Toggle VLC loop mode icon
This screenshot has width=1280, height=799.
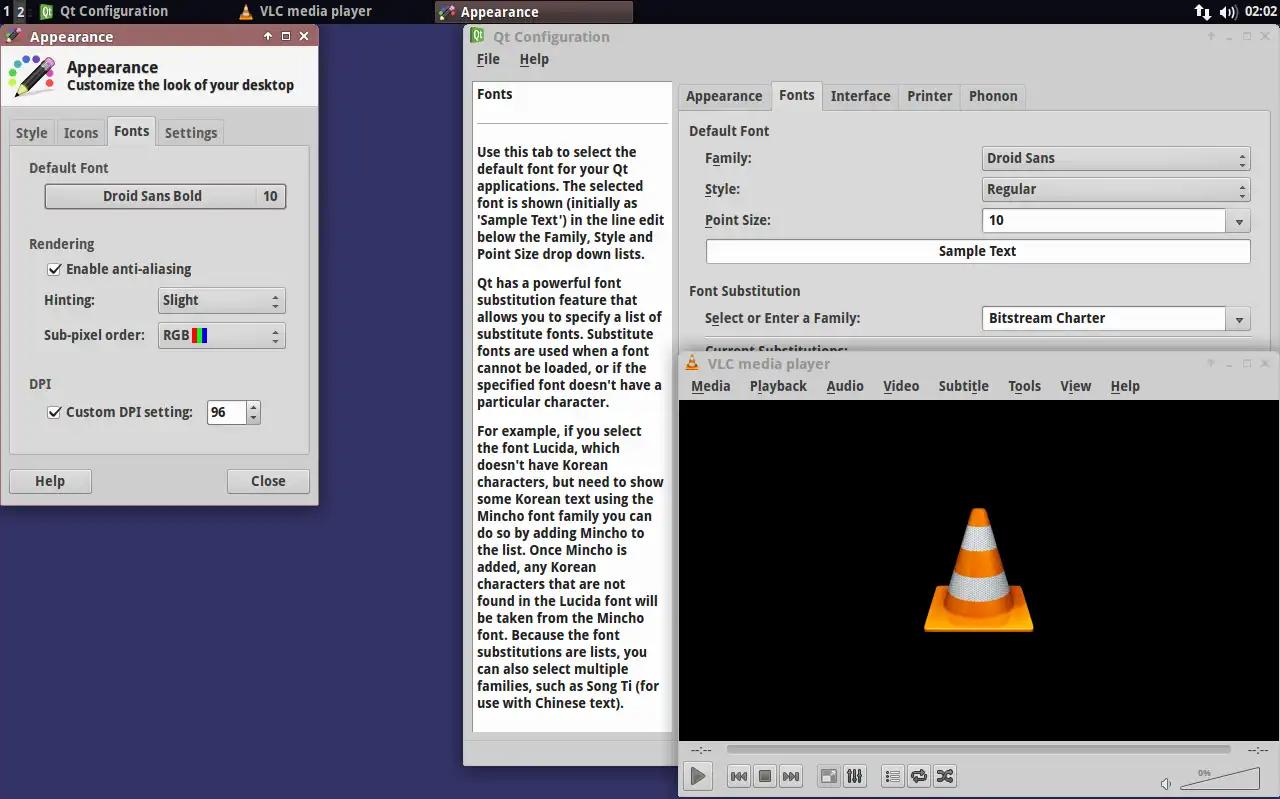(919, 776)
